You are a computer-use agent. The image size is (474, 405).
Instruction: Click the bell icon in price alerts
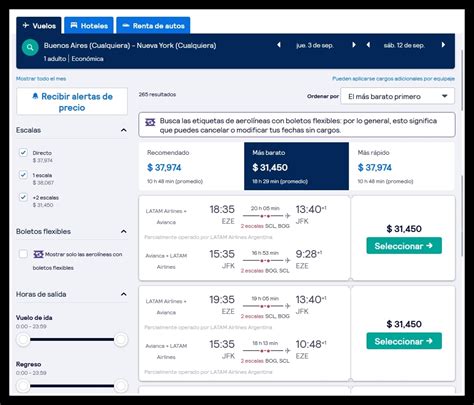pos(35,96)
